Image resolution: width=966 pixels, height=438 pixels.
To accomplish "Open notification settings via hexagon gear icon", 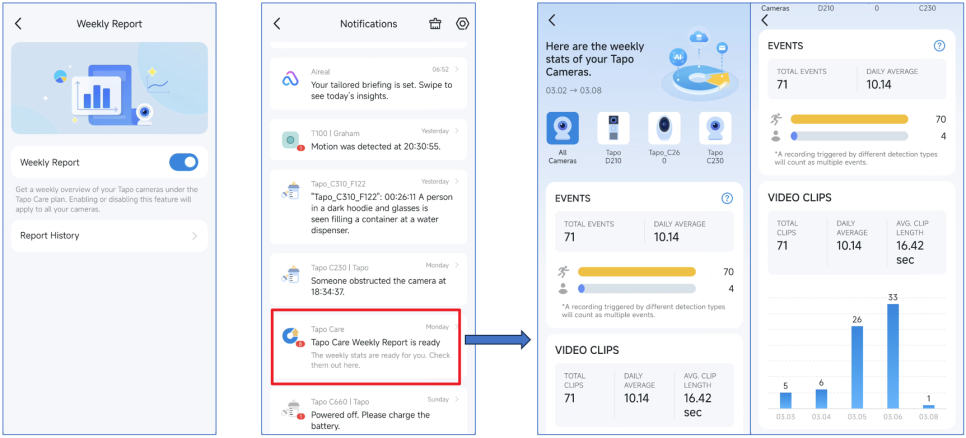I will pos(462,23).
